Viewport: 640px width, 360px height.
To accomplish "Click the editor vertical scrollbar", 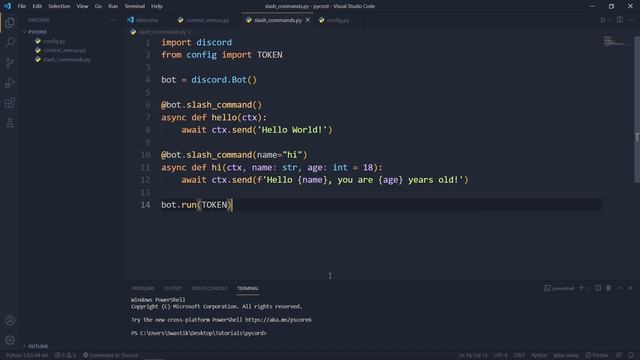I will pyautogui.click(x=637, y=110).
